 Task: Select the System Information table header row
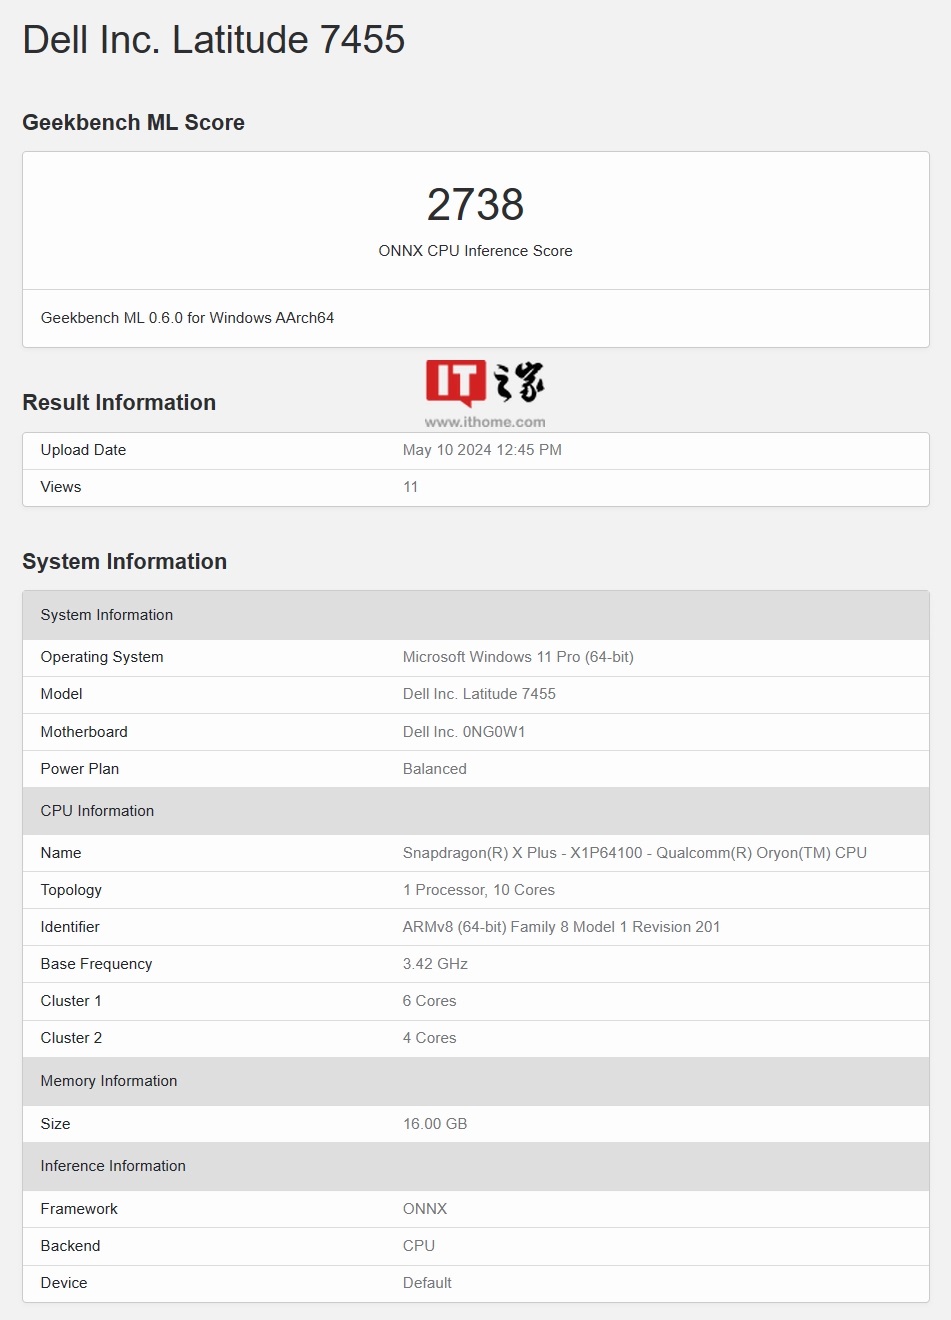pos(476,615)
